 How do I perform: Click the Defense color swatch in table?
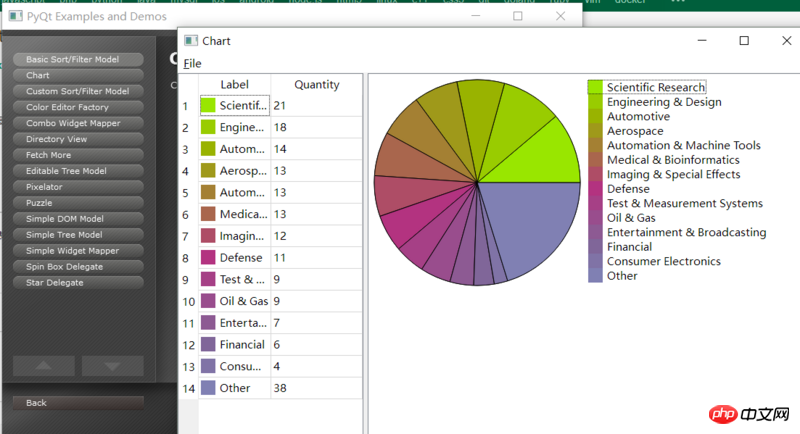tap(208, 258)
